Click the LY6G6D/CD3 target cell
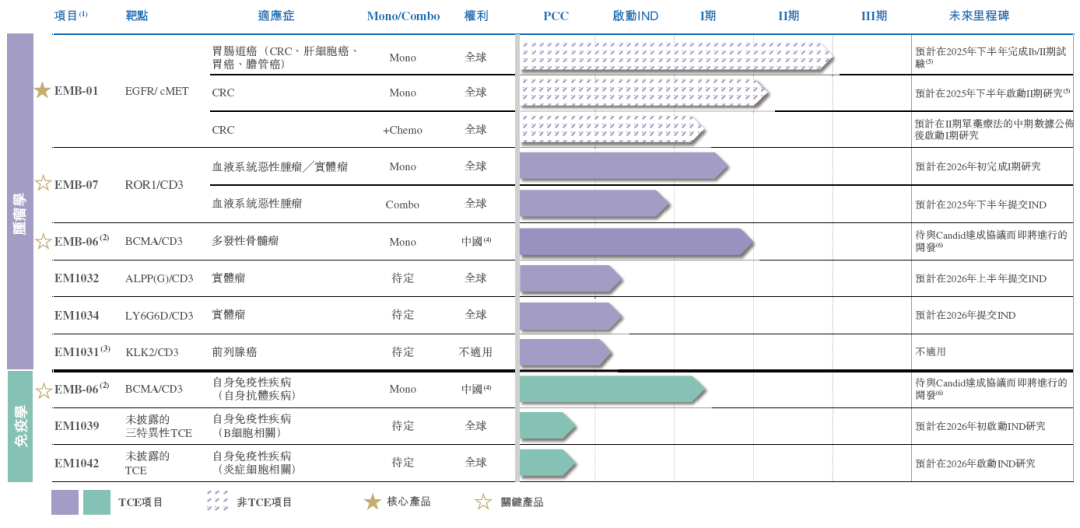The width and height of the screenshot is (1080, 528). [x=159, y=315]
